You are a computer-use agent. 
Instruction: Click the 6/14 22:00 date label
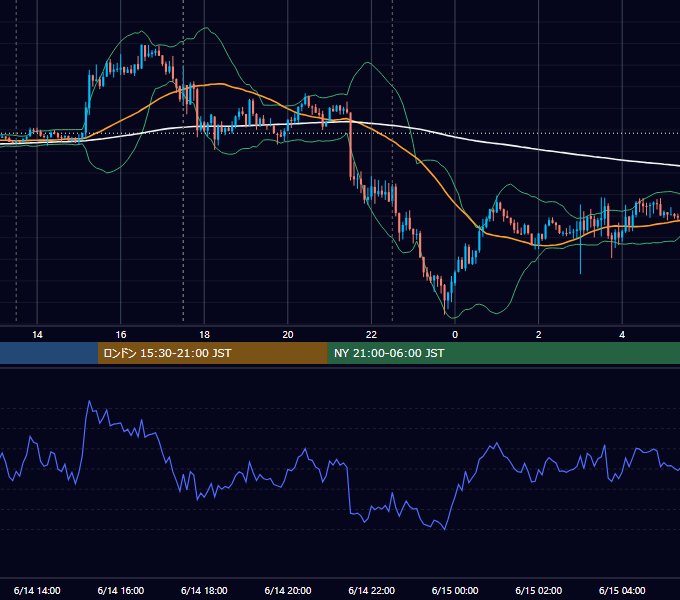tap(372, 590)
